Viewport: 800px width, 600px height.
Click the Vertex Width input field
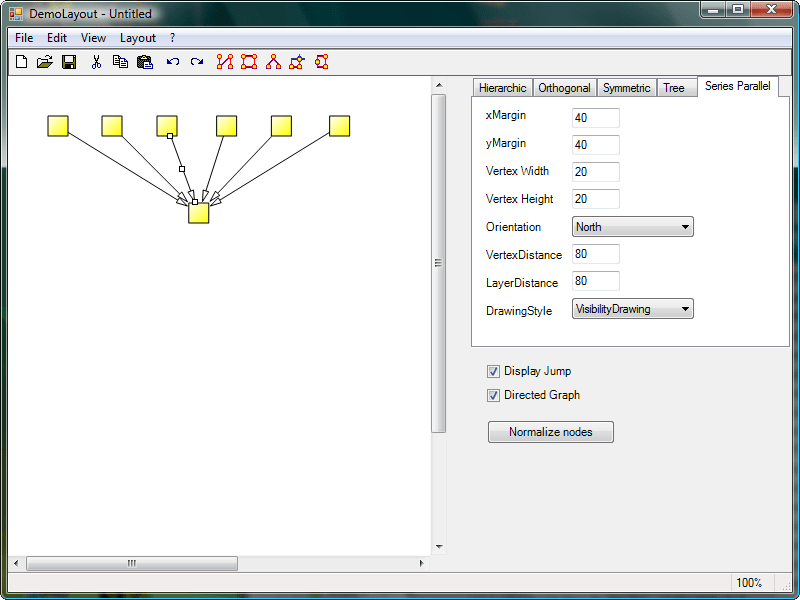(x=595, y=172)
